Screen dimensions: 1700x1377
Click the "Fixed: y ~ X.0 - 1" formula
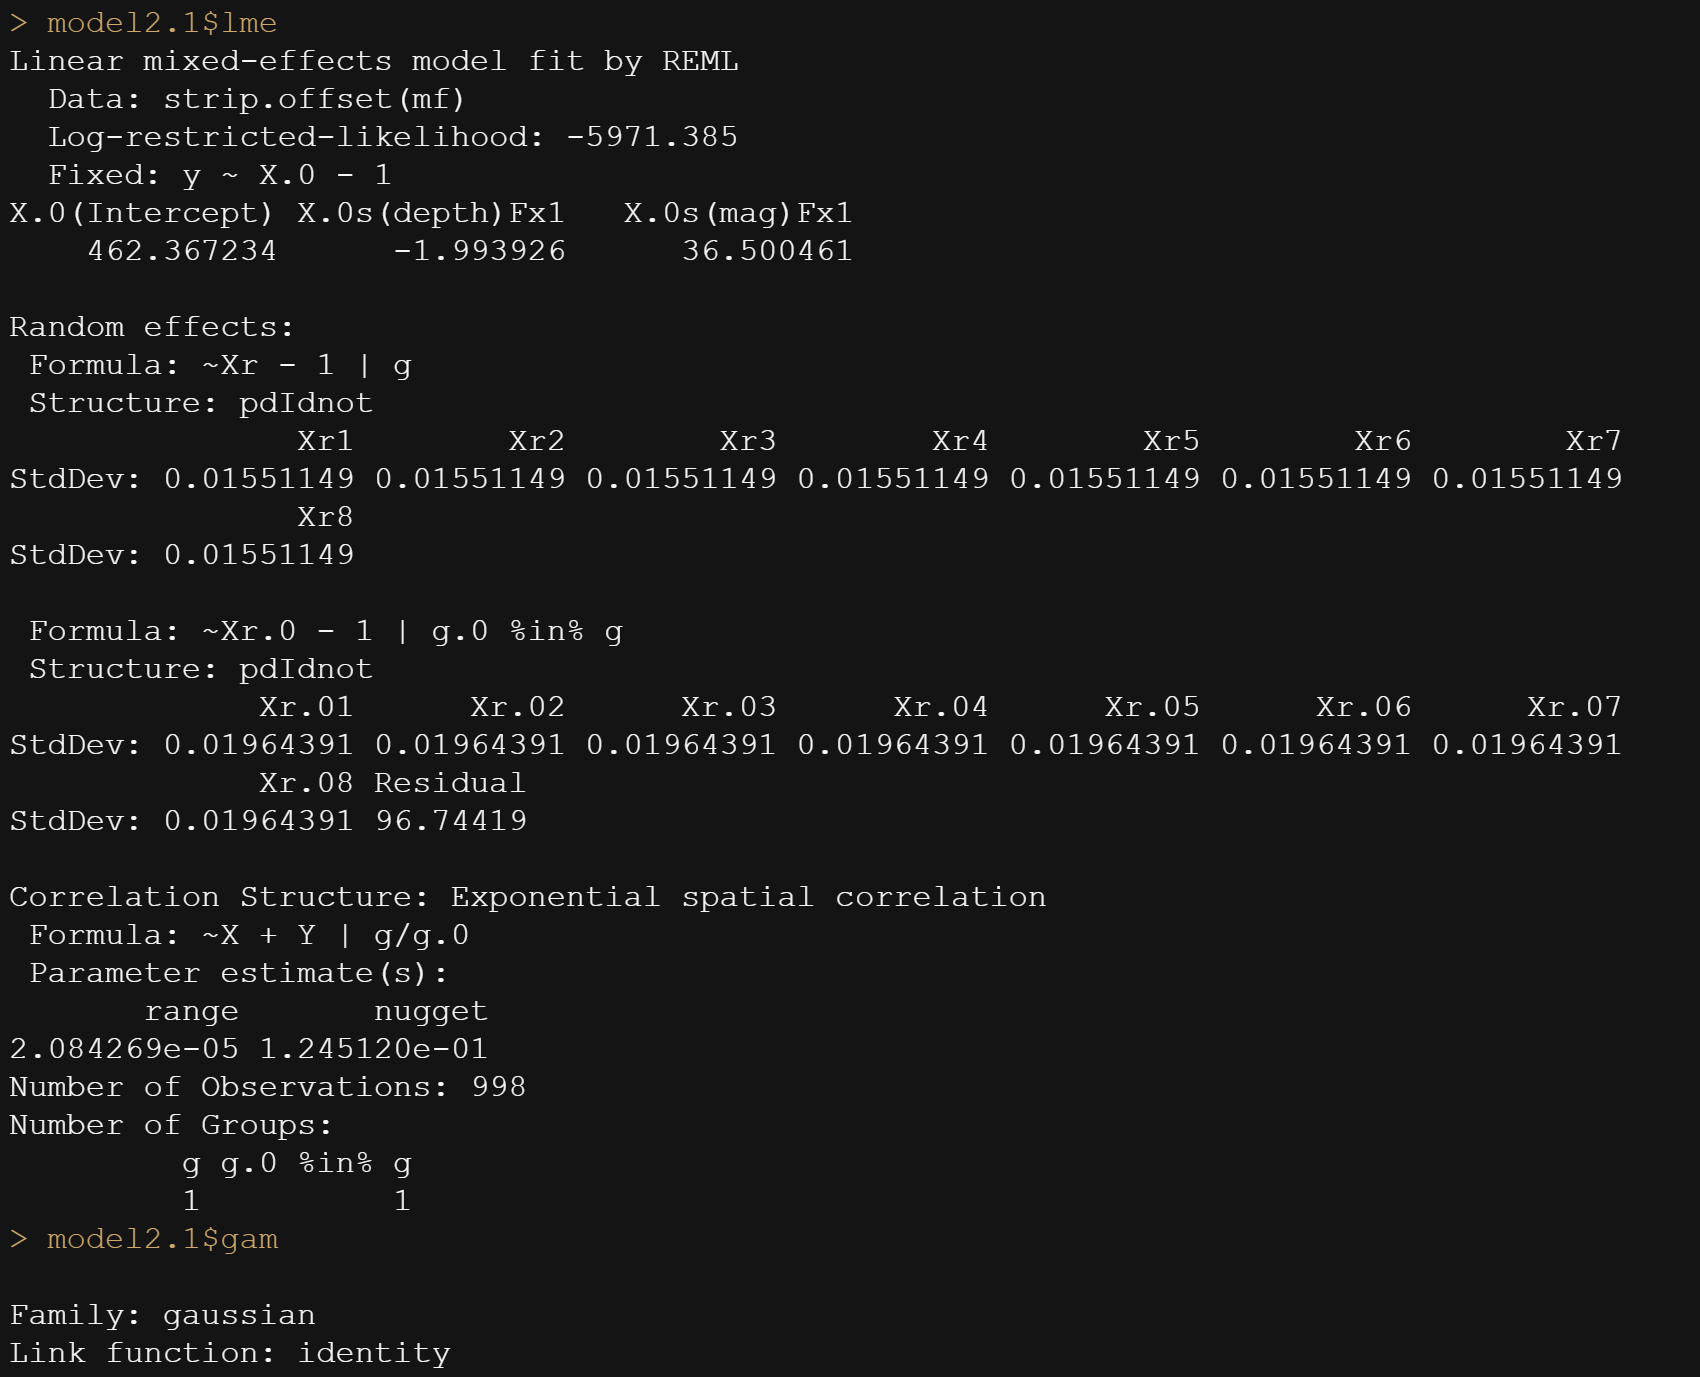pos(219,175)
